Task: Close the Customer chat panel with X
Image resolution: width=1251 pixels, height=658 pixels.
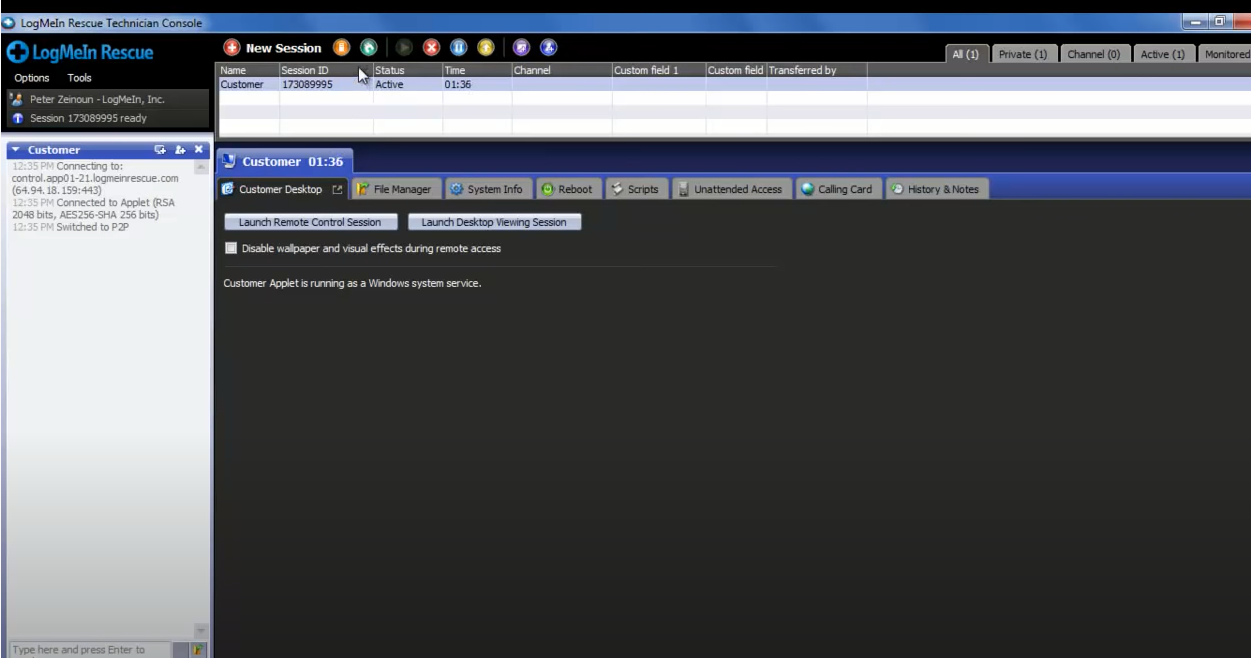Action: (x=198, y=149)
